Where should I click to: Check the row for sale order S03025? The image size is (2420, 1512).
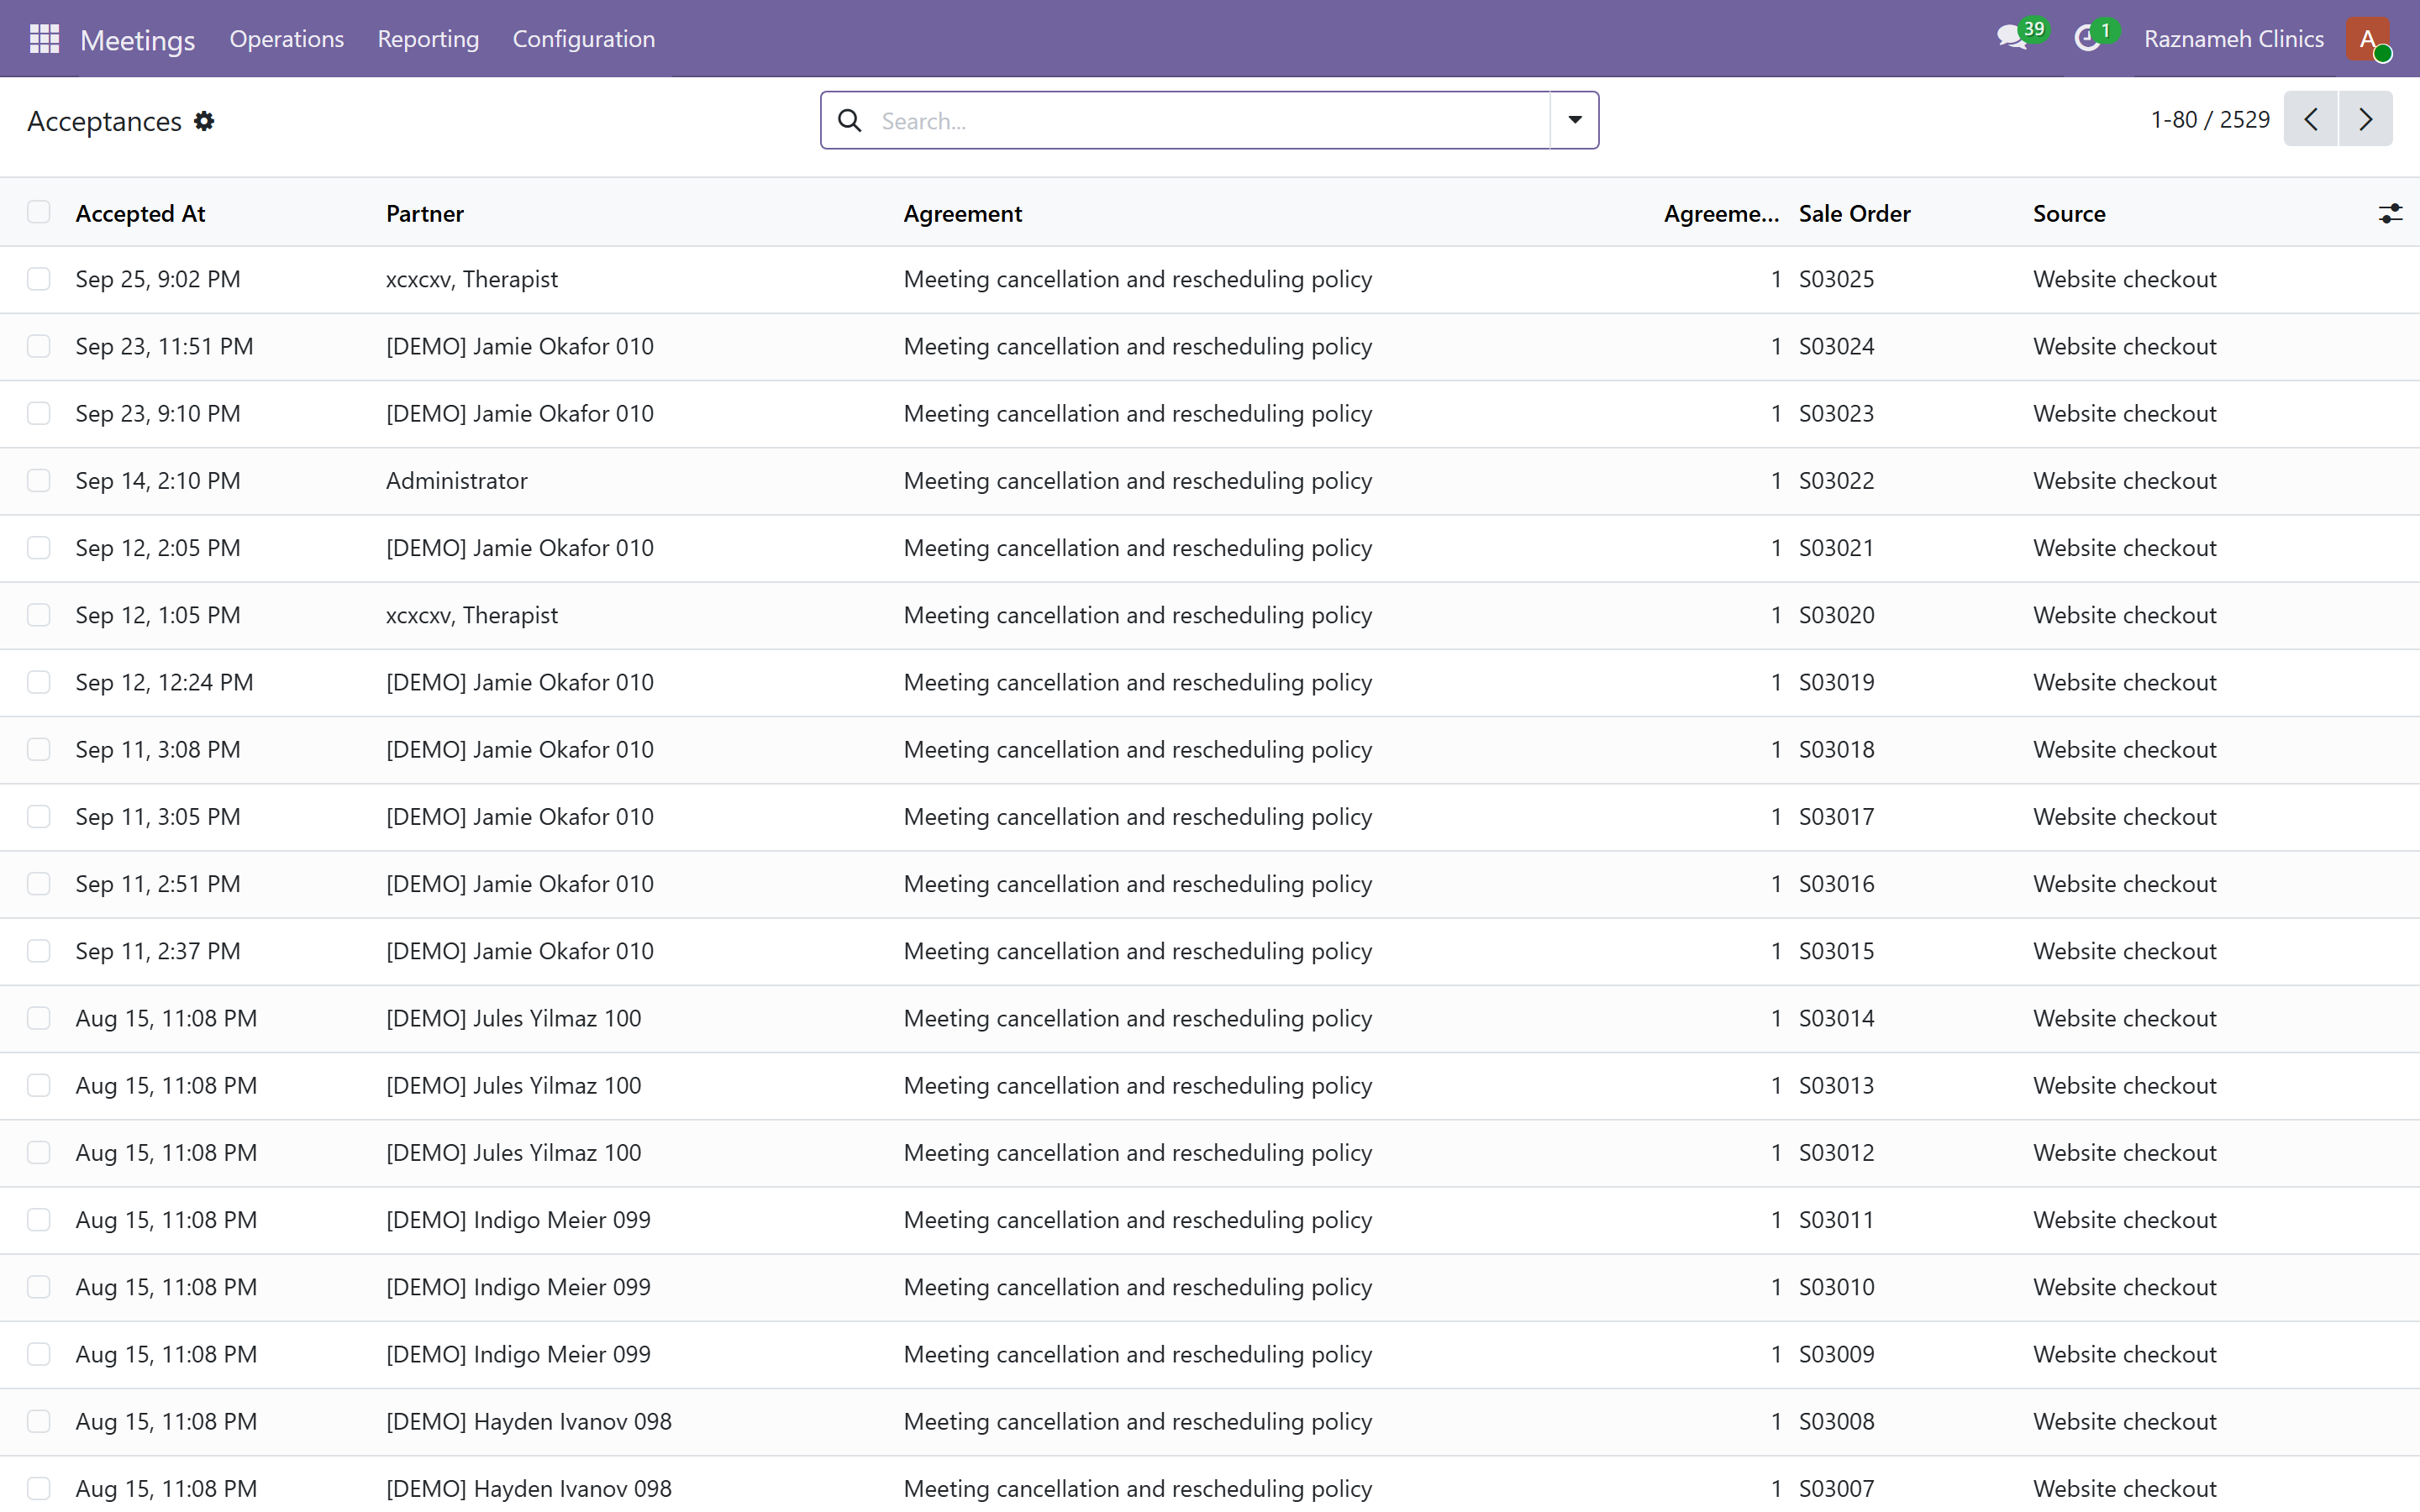[x=39, y=279]
